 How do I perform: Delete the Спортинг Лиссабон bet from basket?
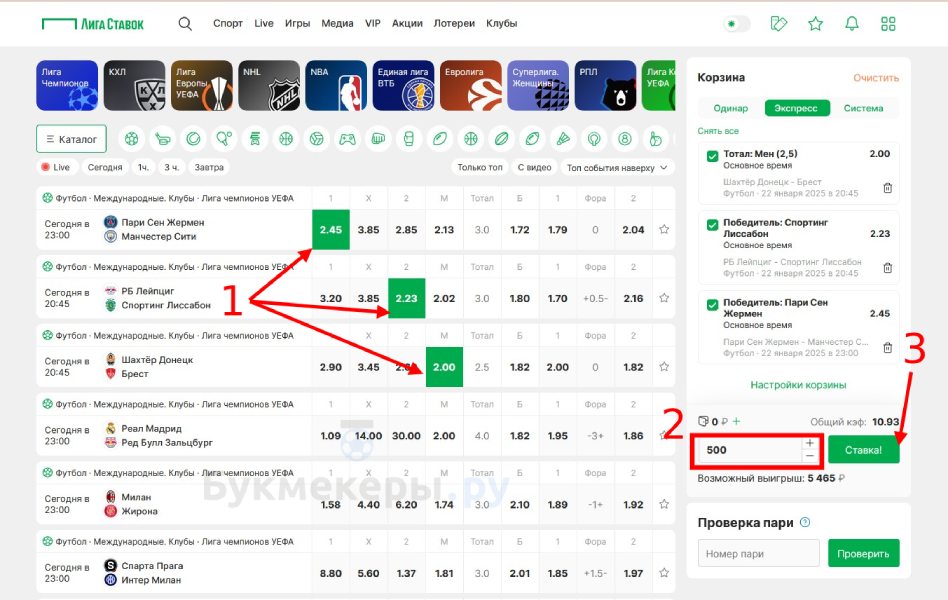point(888,268)
